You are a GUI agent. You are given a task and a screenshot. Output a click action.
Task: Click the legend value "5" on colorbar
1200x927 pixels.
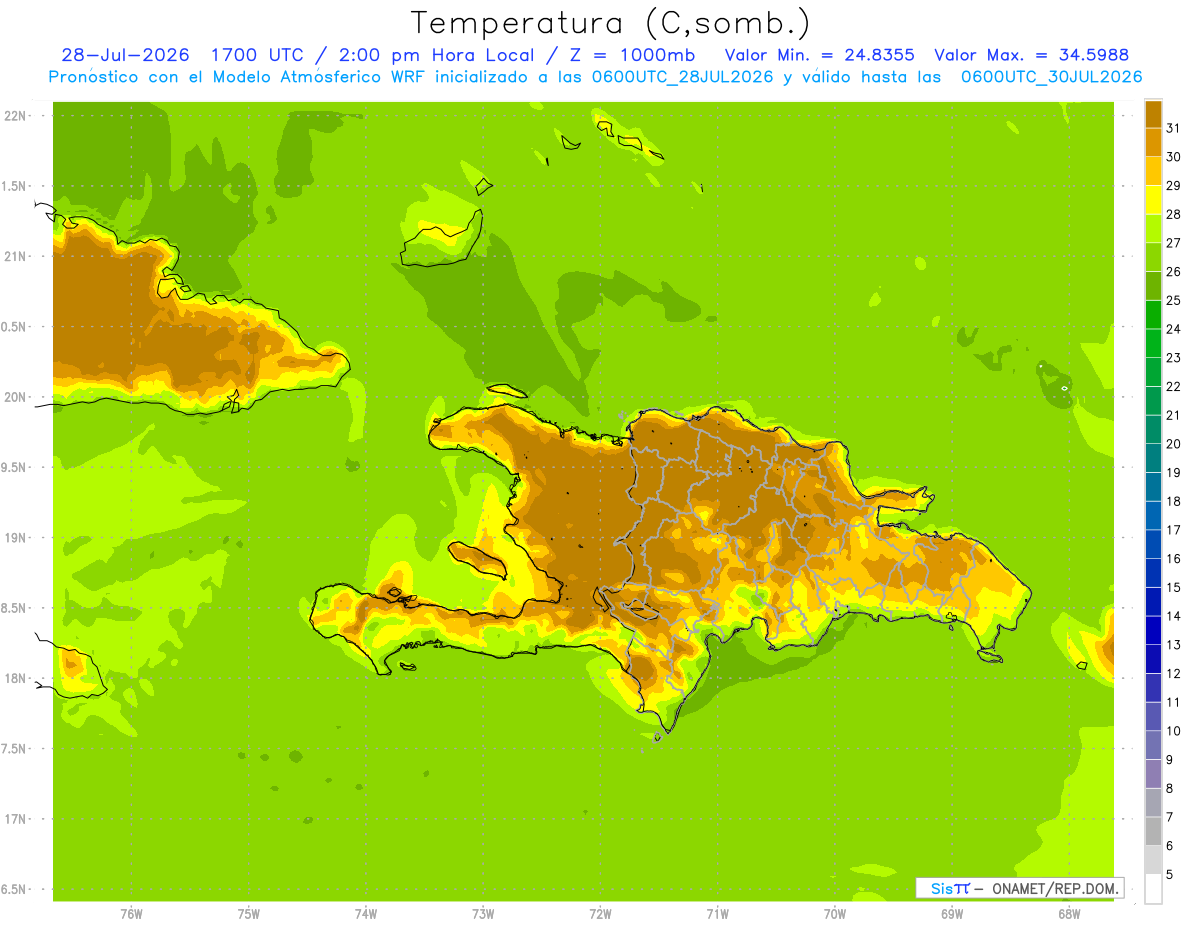coord(1170,875)
